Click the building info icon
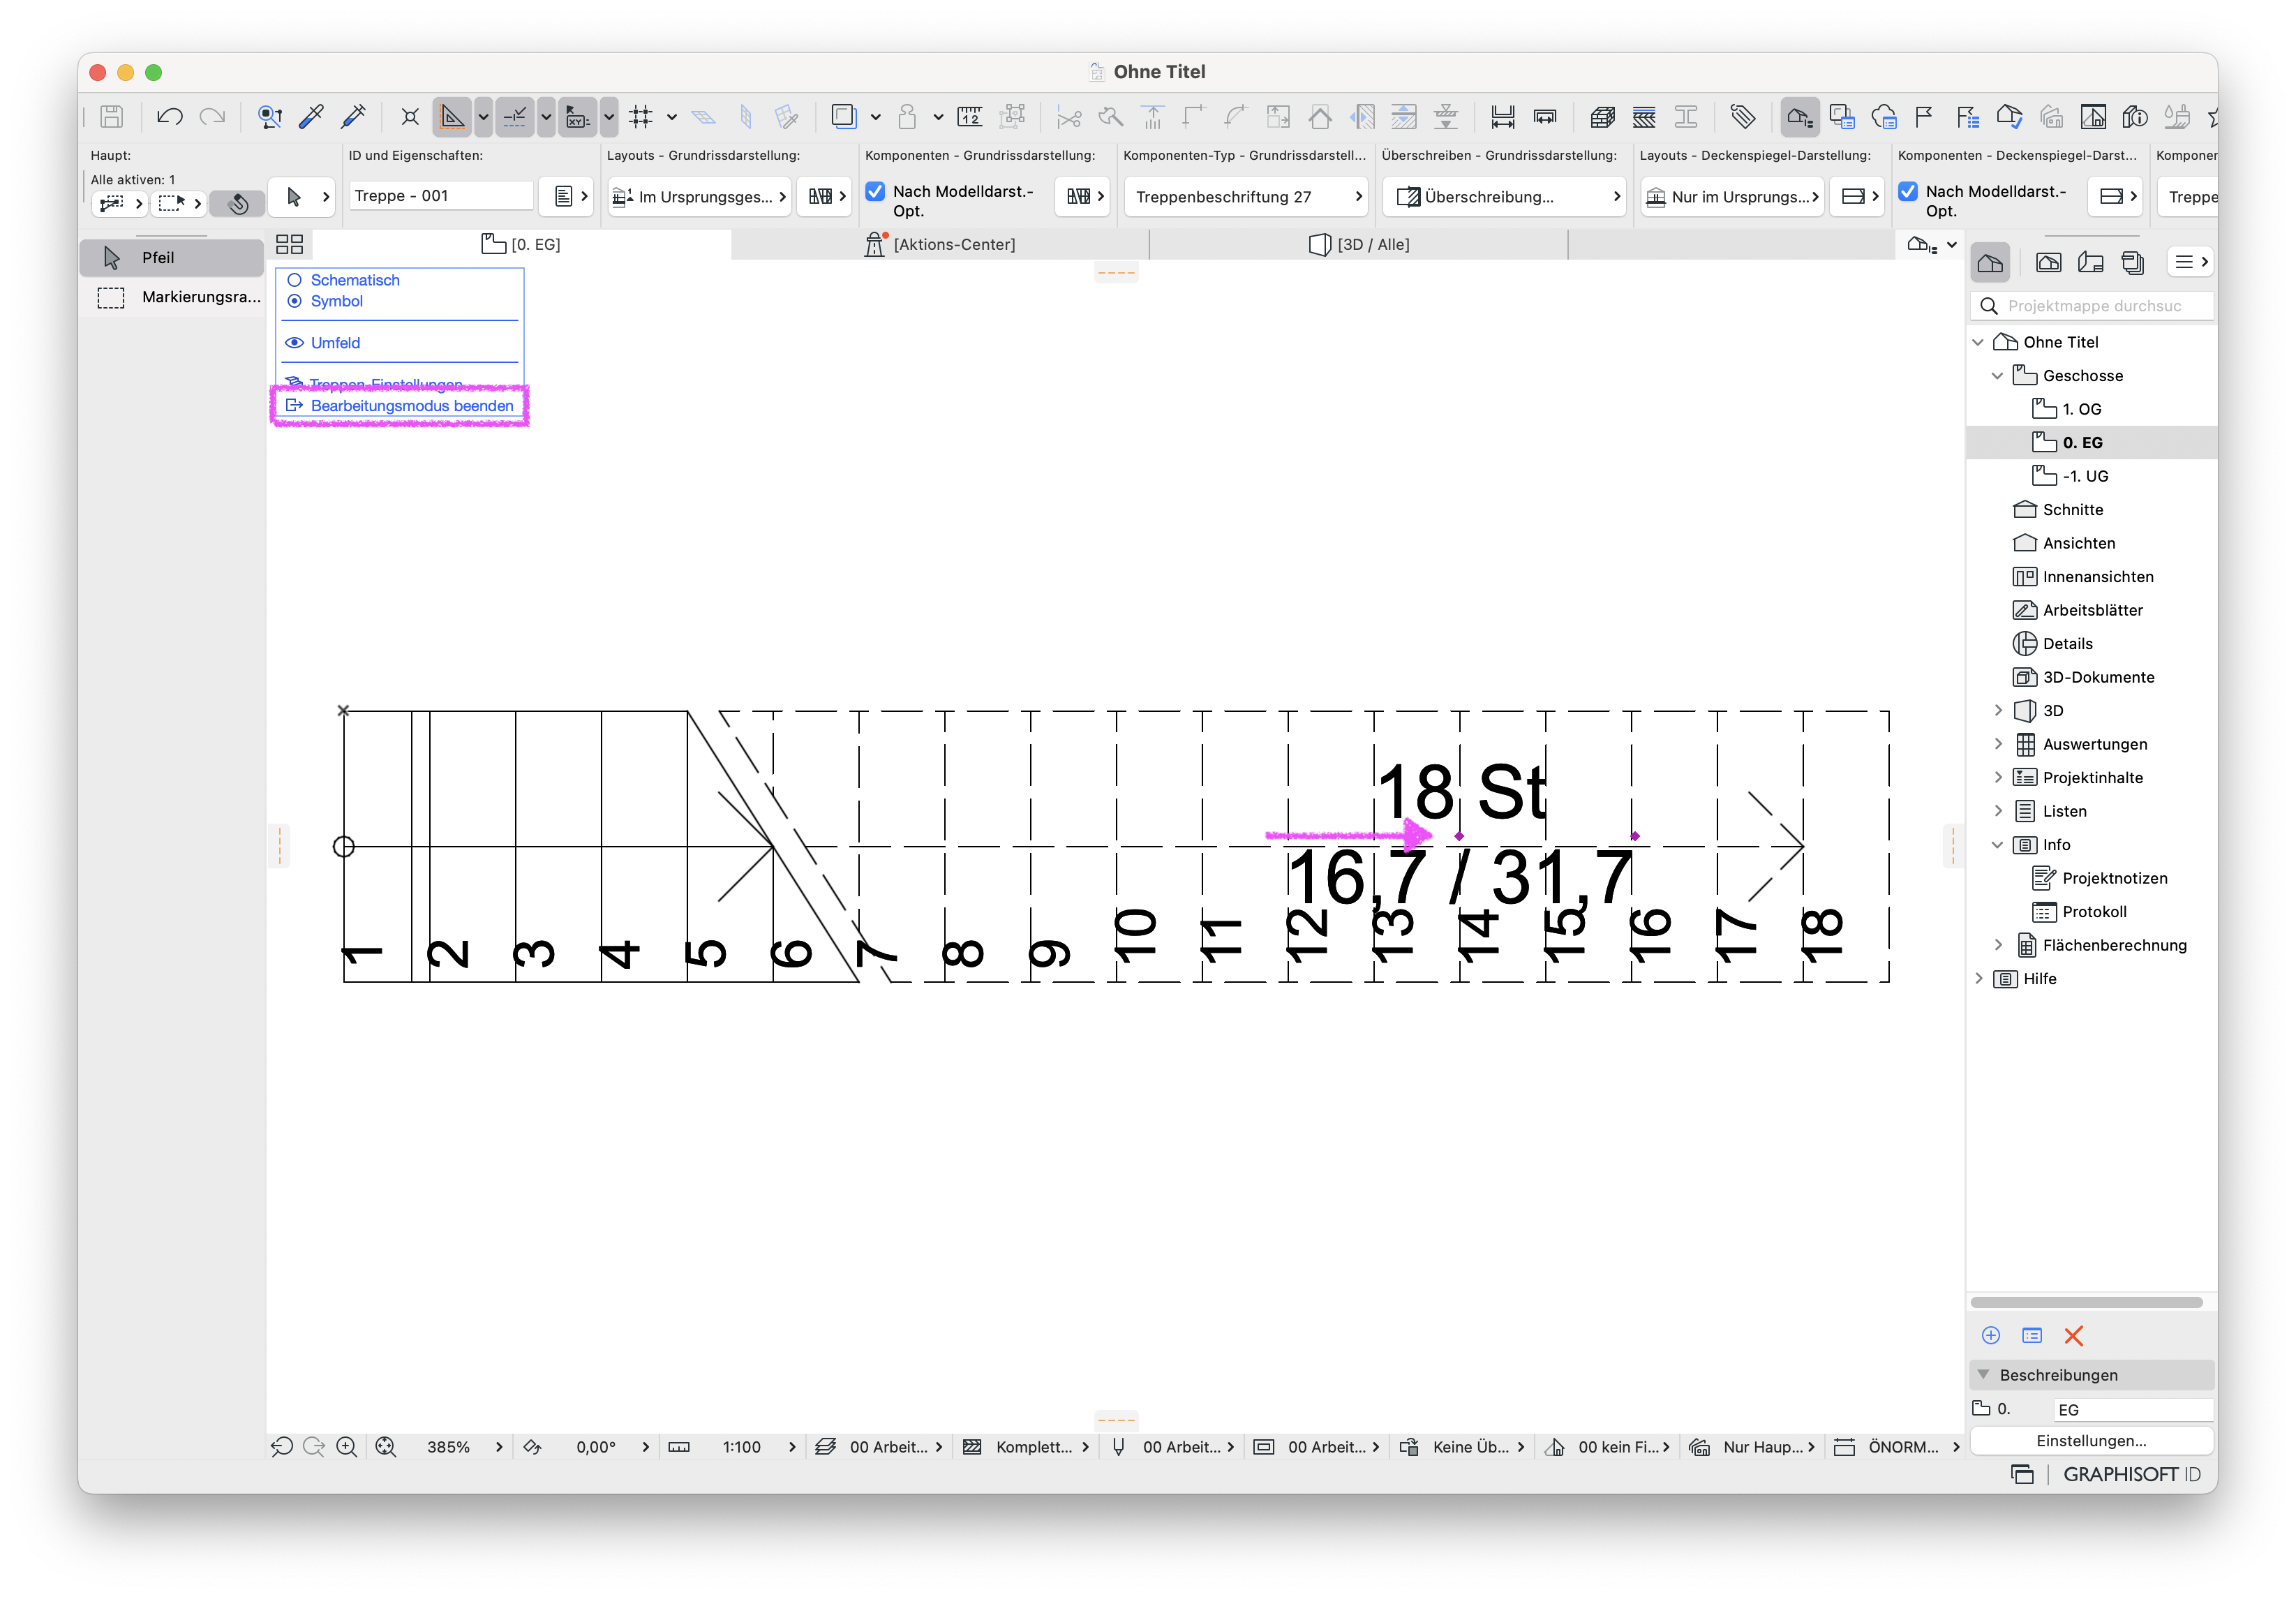Viewport: 2296px width, 1597px height. coord(2136,117)
